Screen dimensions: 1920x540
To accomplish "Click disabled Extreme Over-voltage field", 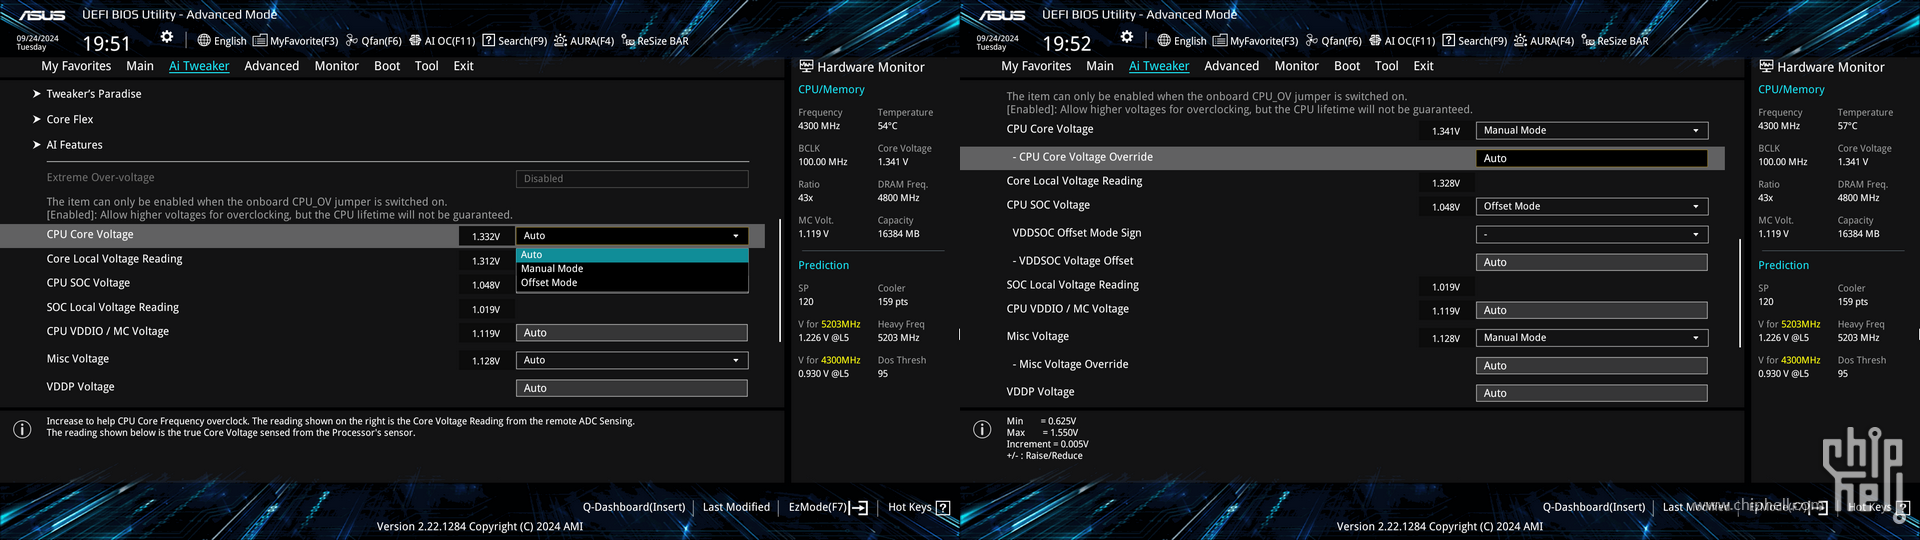I will click(632, 179).
